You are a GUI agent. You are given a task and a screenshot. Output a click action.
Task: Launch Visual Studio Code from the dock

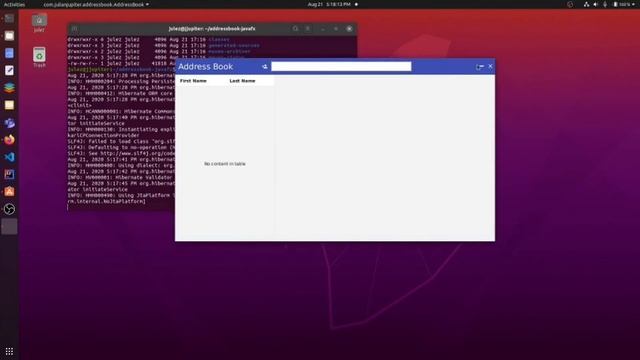pos(9,157)
